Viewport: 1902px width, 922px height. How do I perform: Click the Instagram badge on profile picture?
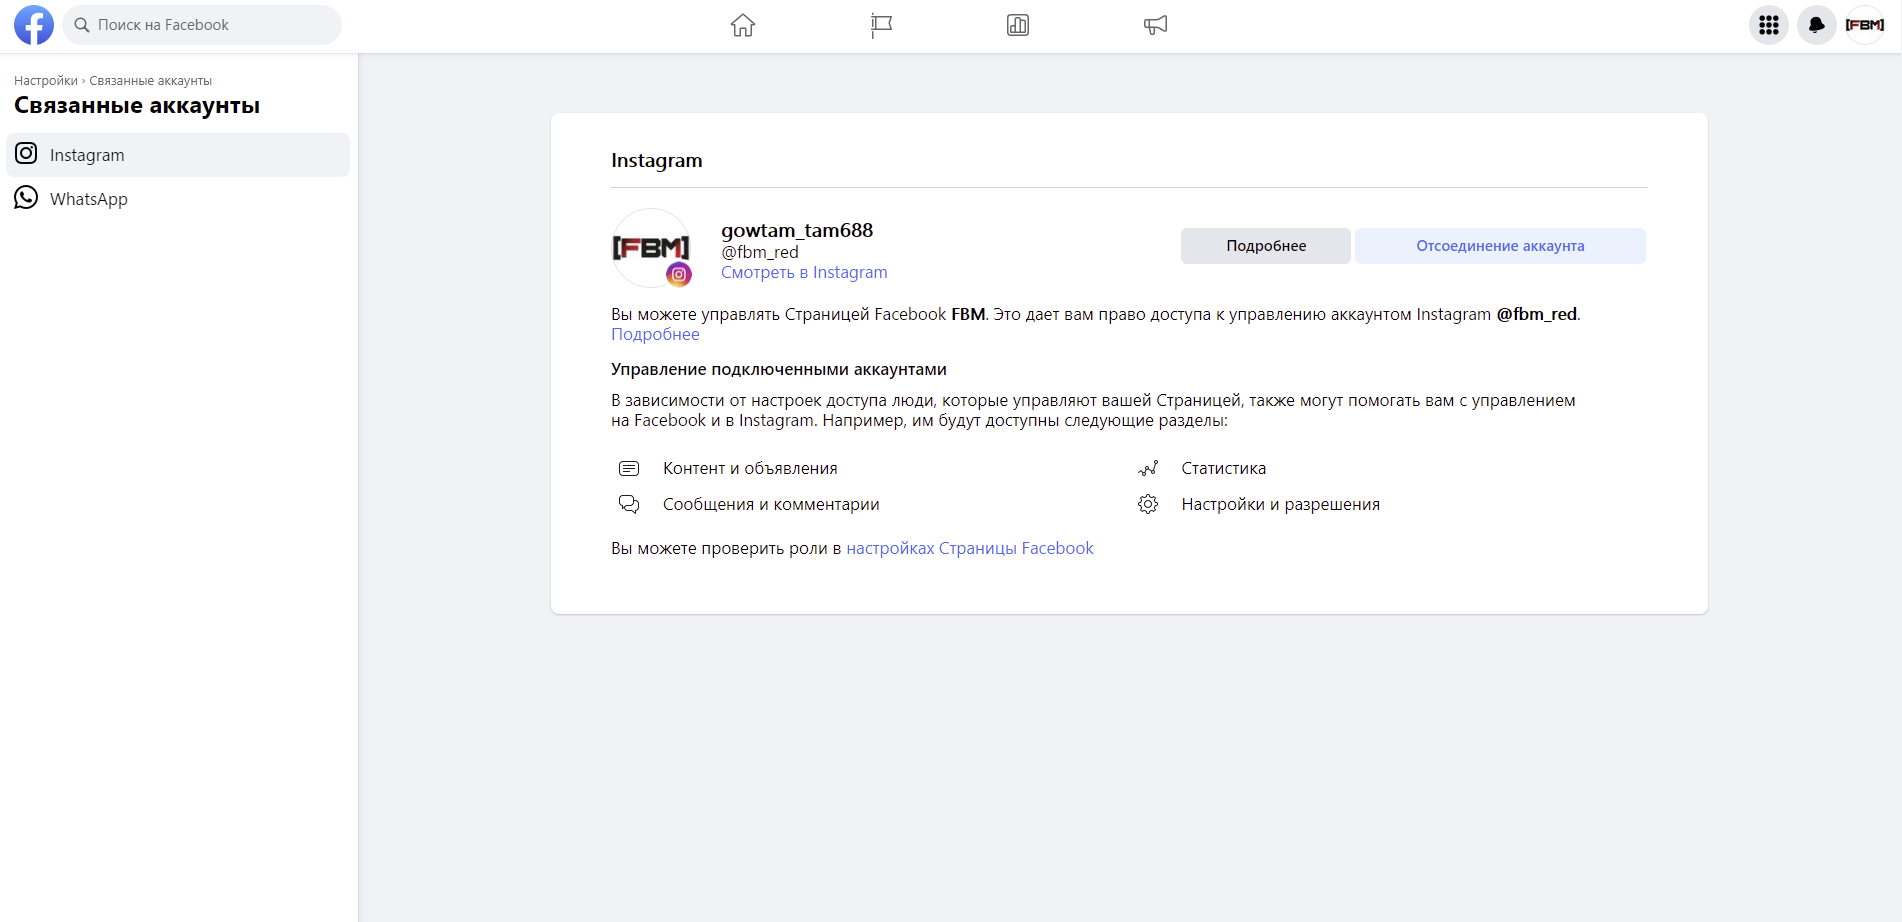679,274
